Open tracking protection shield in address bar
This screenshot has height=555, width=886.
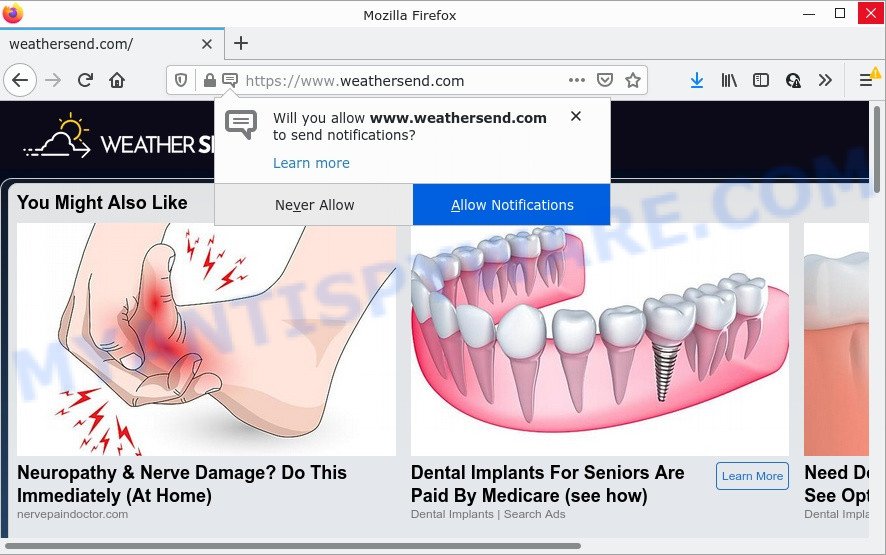pos(181,80)
